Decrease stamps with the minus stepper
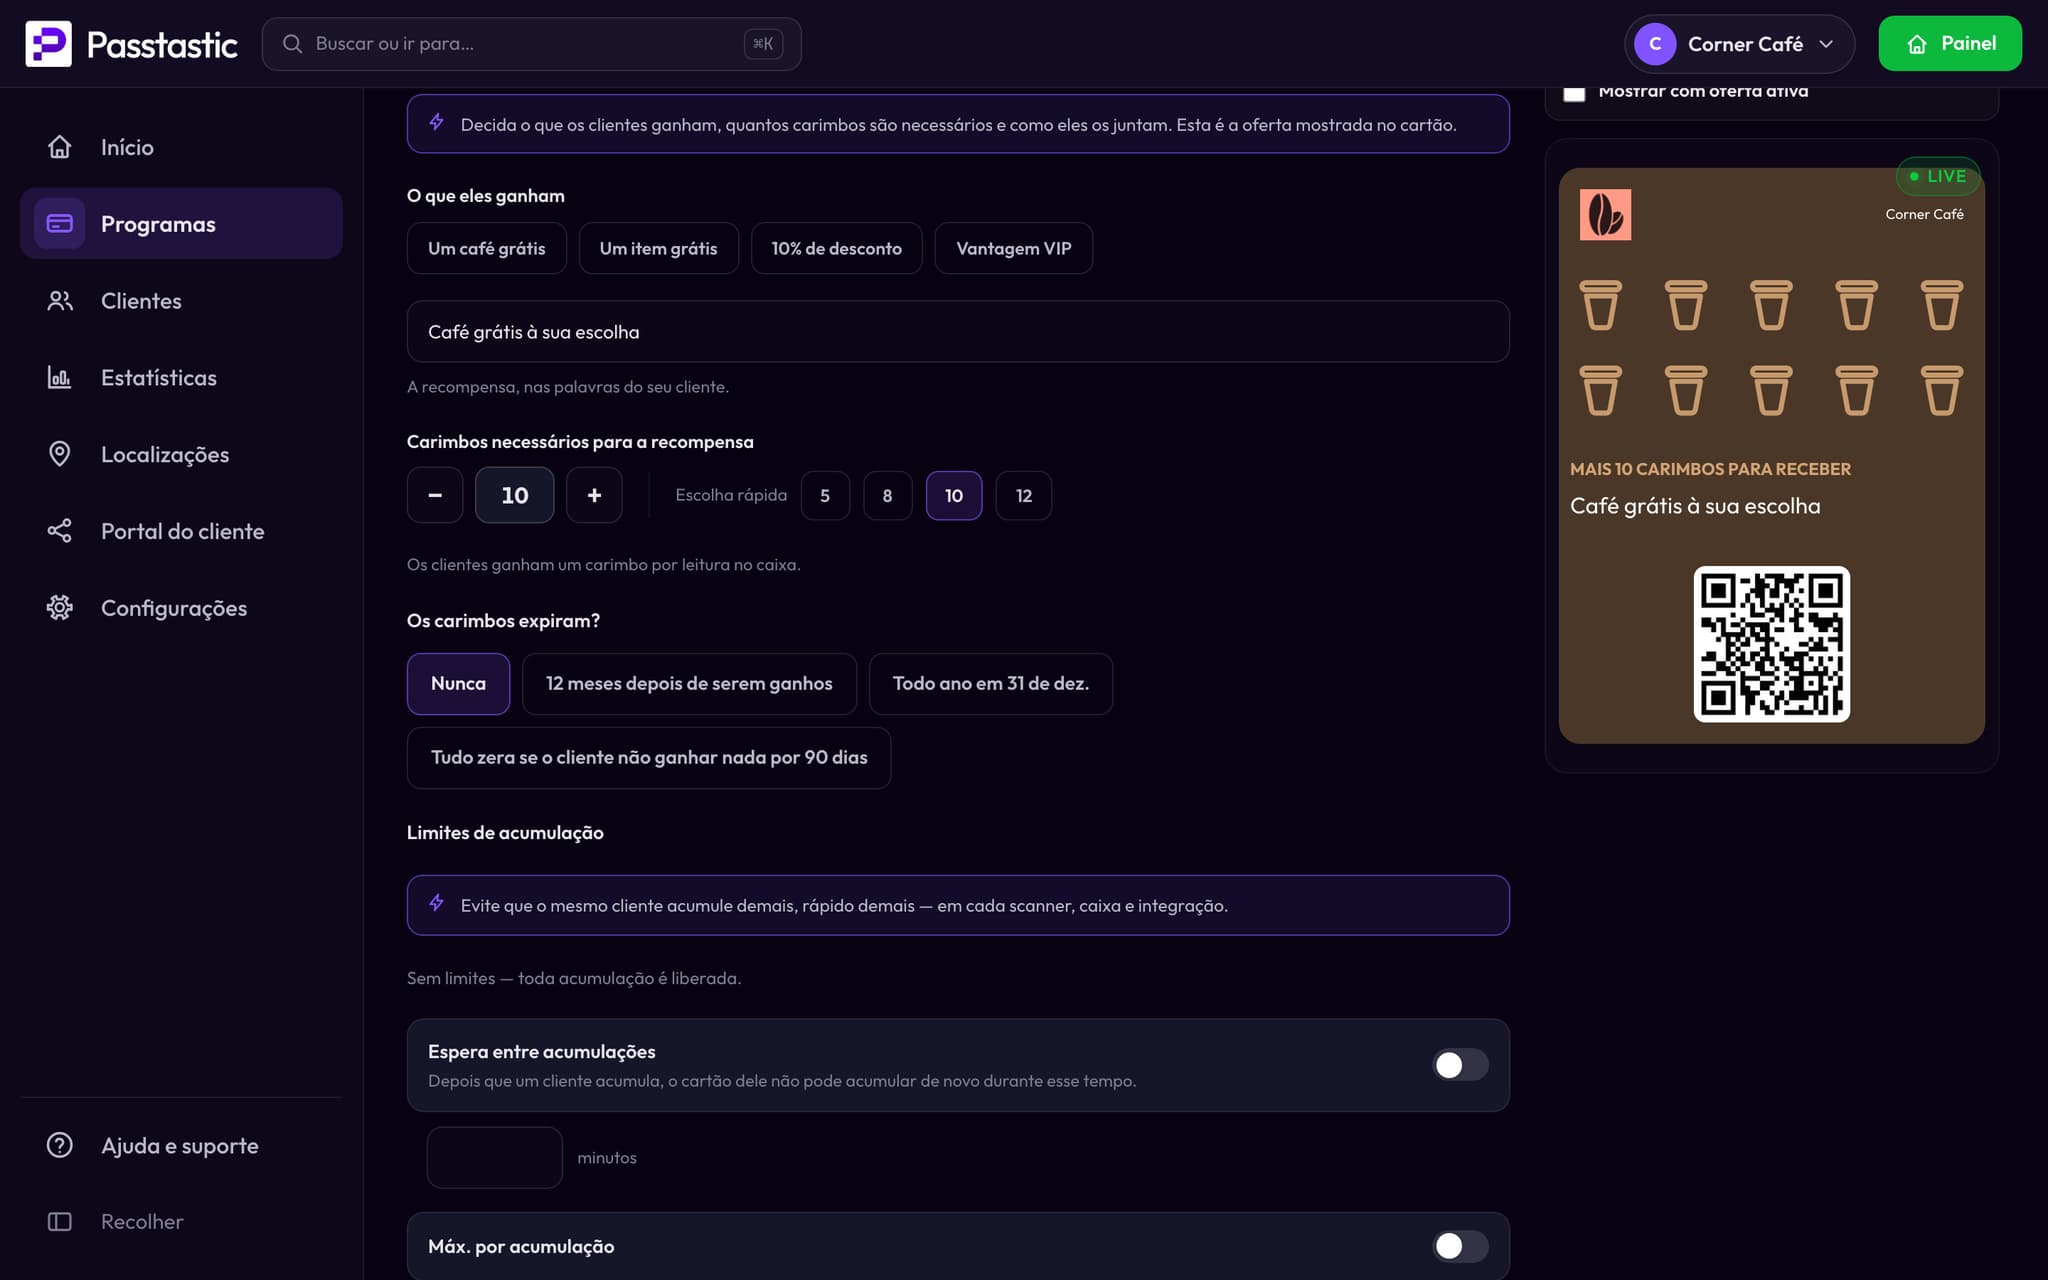The height and width of the screenshot is (1280, 2048). pos(435,495)
